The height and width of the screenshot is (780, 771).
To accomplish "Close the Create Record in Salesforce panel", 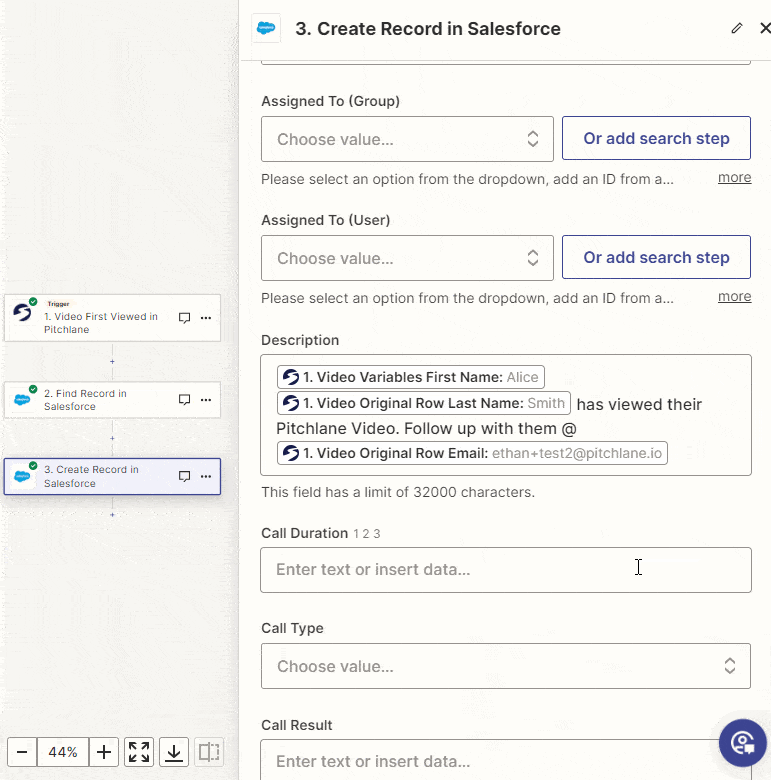I will click(765, 28).
